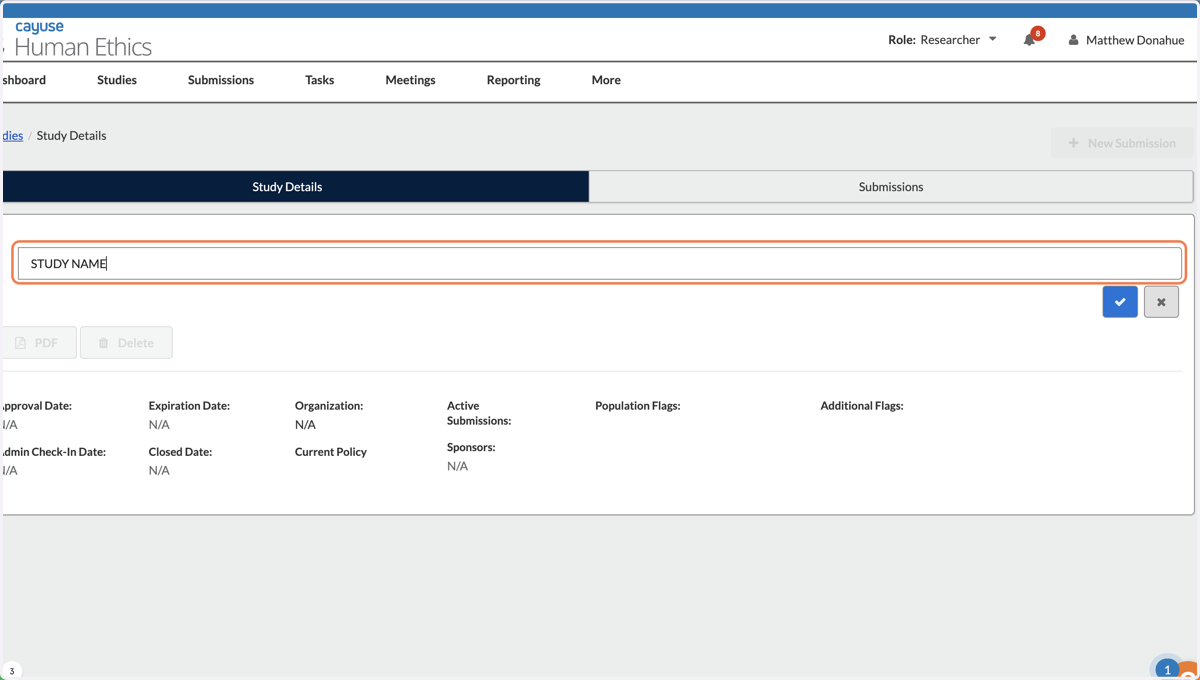1200x680 pixels.
Task: Click user avatar icon beside Matthew Donahue
Action: (1073, 40)
